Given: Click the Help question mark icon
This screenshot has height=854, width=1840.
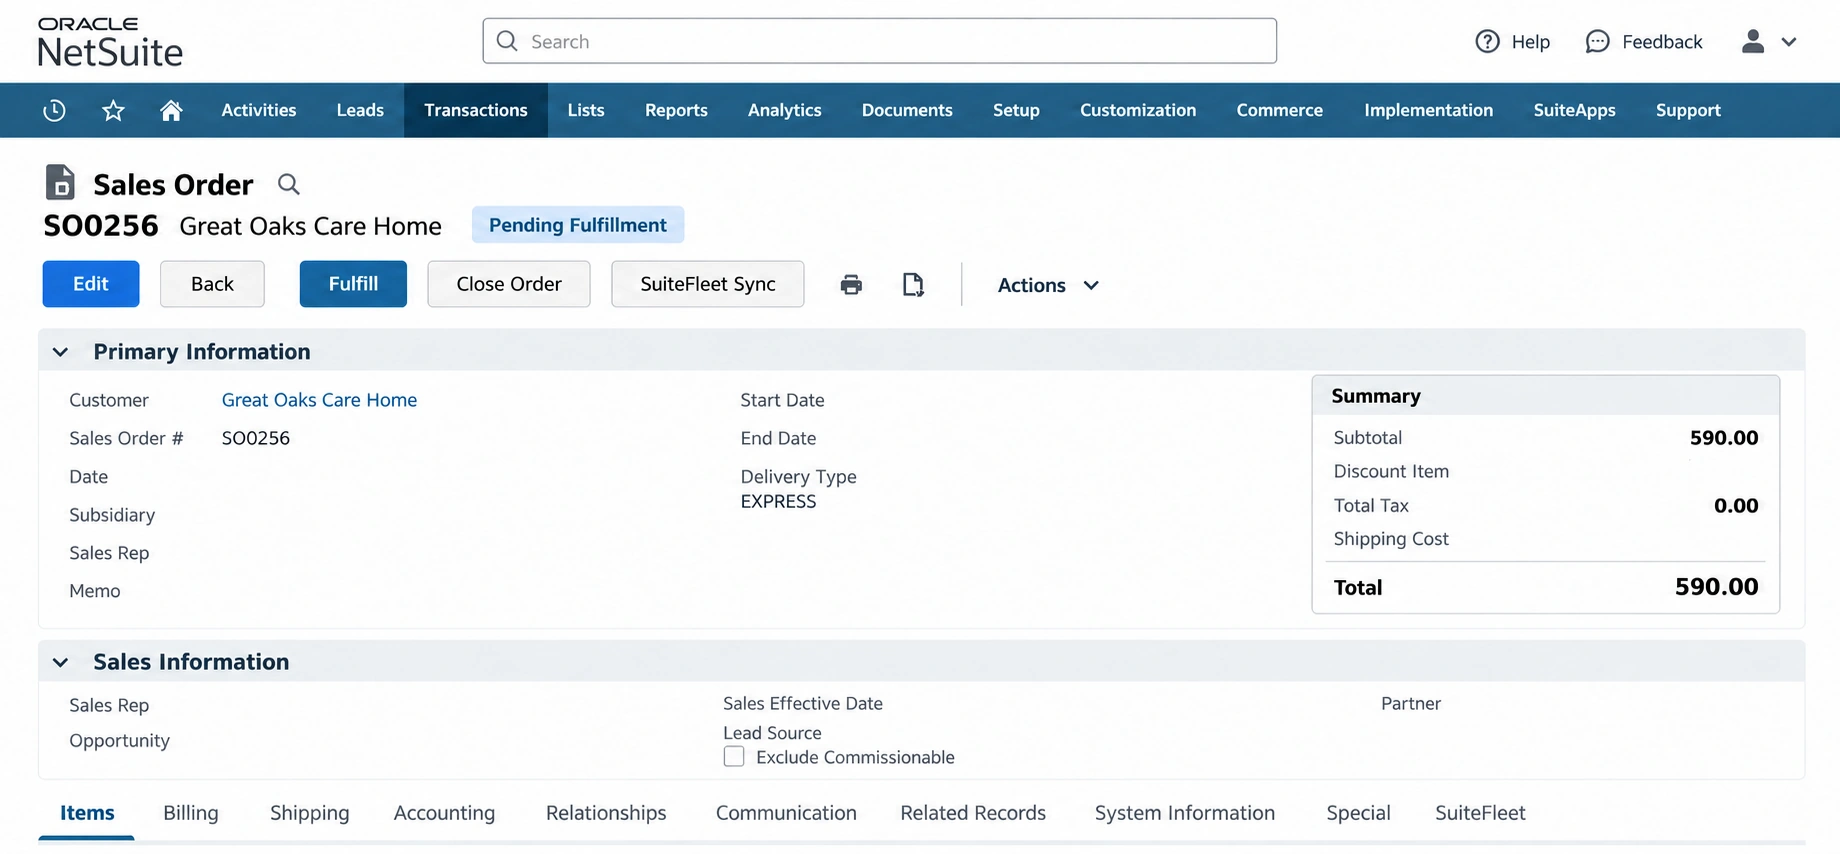Looking at the screenshot, I should pos(1487,41).
